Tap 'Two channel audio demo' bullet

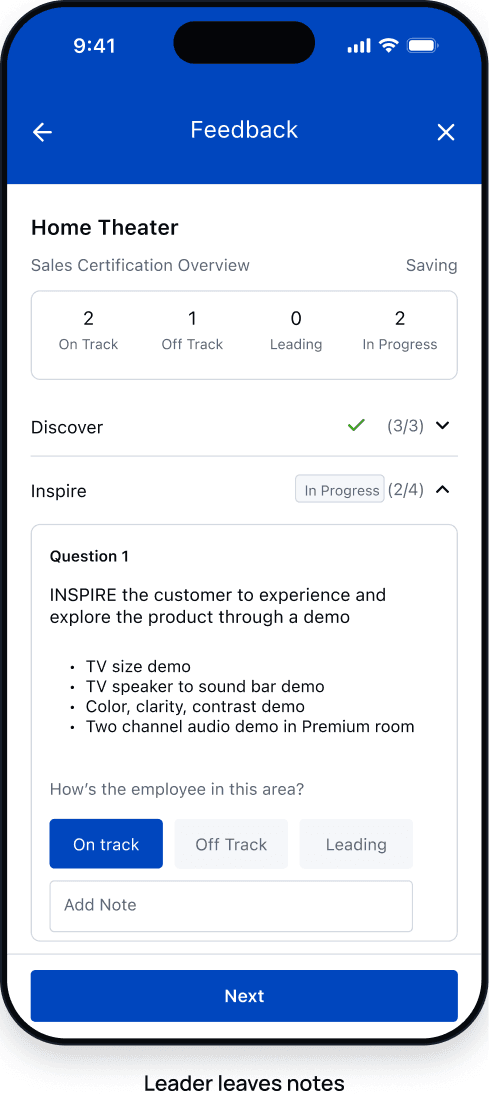point(250,726)
